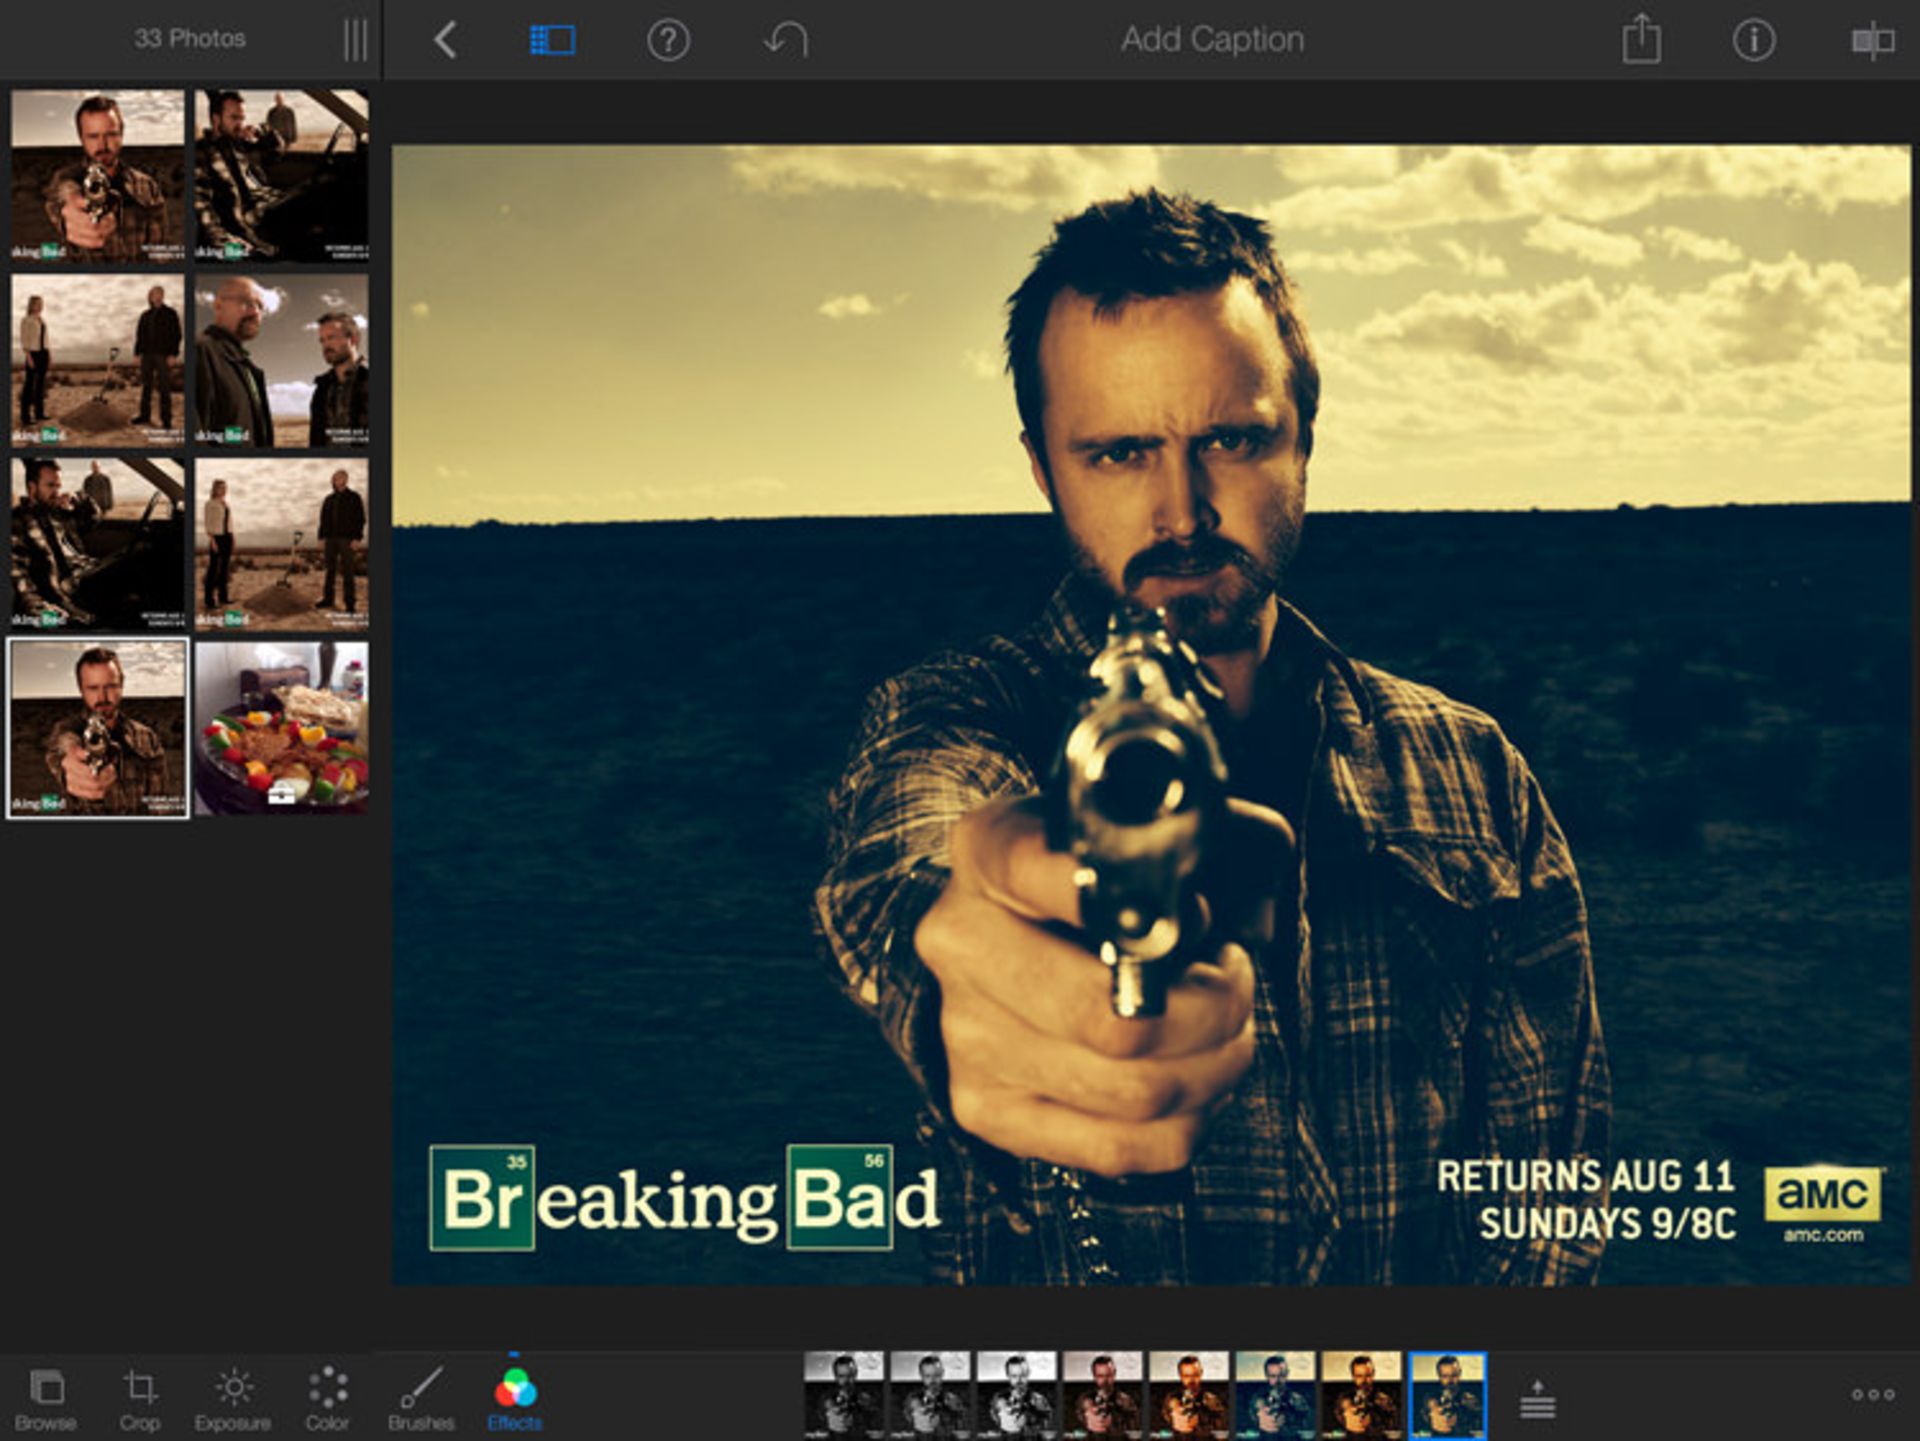
Task: Show photo info via the i icon
Action: [x=1753, y=41]
